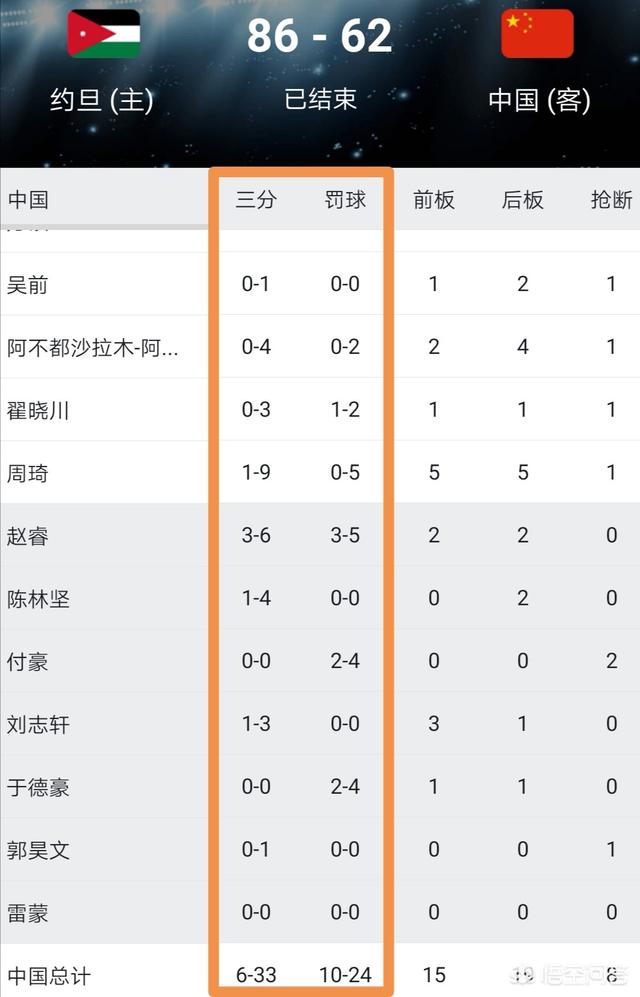Viewport: 640px width, 997px height.
Task: Click the 中国 team label in header
Action: click(29, 200)
